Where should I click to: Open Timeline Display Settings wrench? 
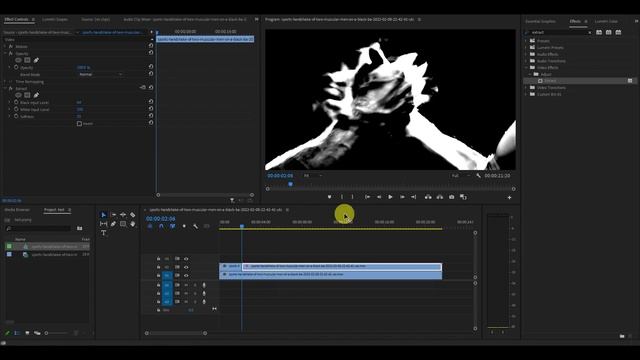[196, 226]
